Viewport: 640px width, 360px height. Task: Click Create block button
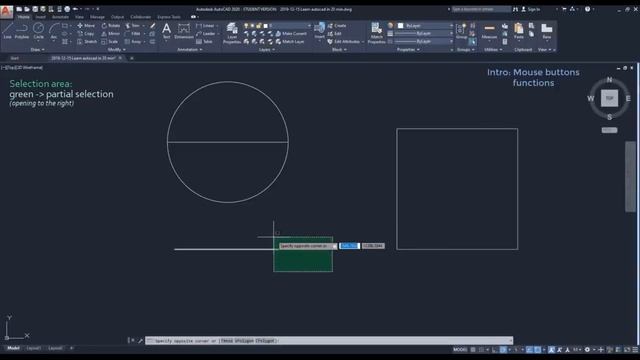point(337,25)
